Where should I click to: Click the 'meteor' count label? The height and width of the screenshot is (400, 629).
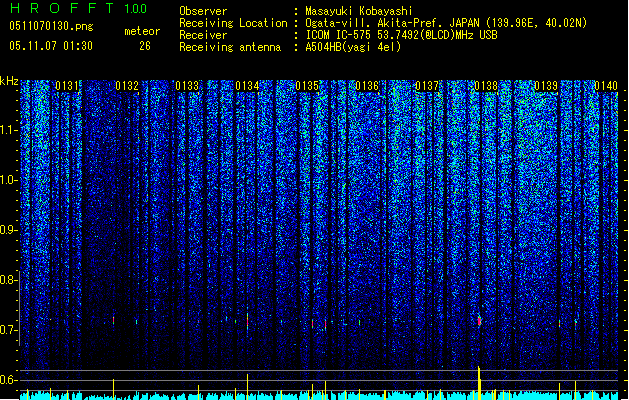click(x=142, y=31)
